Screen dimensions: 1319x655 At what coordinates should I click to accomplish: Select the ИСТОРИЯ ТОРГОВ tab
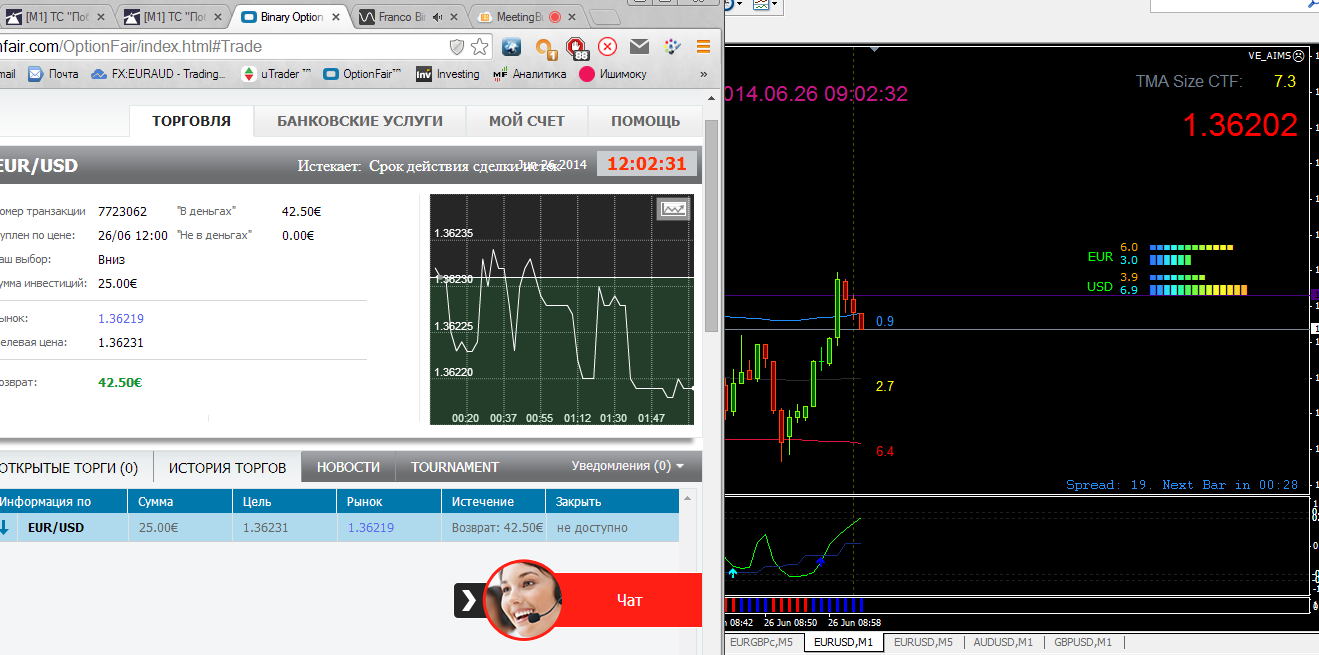(227, 467)
